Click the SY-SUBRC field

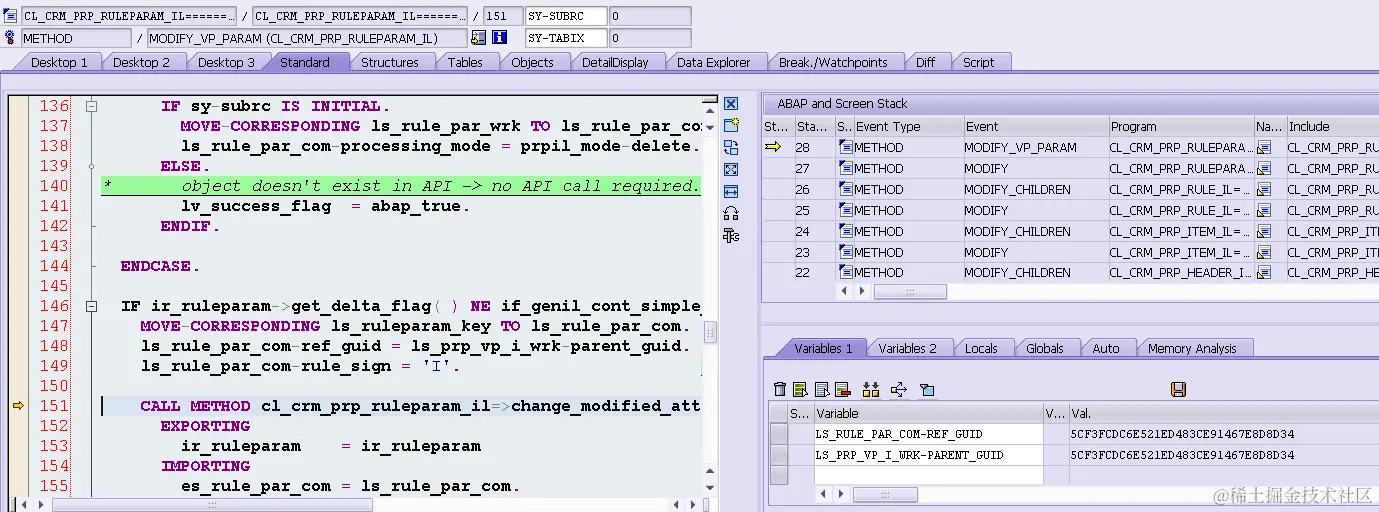coord(566,16)
